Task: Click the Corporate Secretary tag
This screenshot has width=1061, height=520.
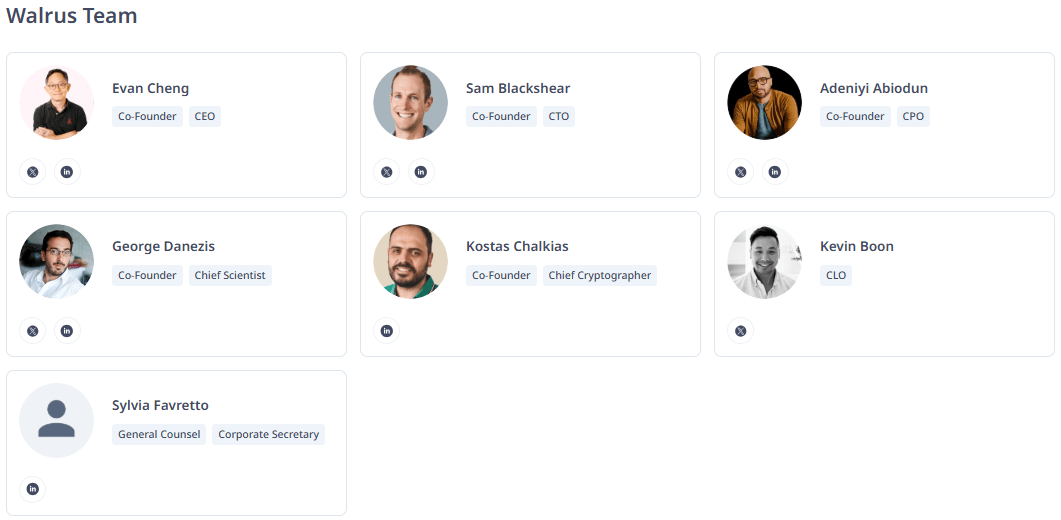Action: click(x=268, y=434)
